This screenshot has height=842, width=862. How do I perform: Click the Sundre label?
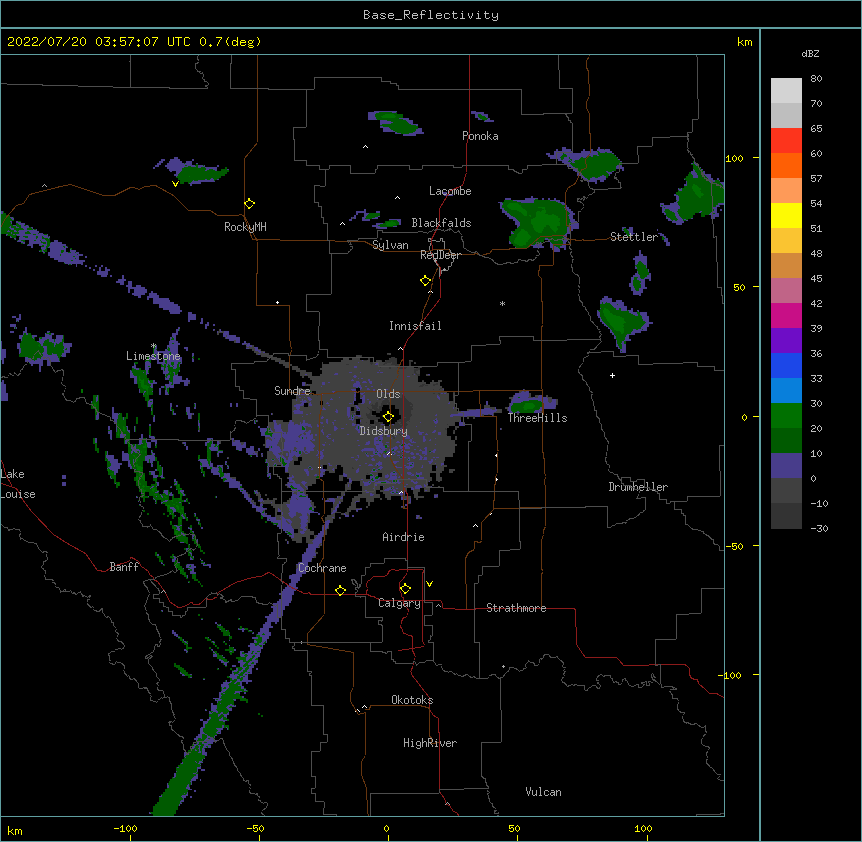(x=292, y=391)
